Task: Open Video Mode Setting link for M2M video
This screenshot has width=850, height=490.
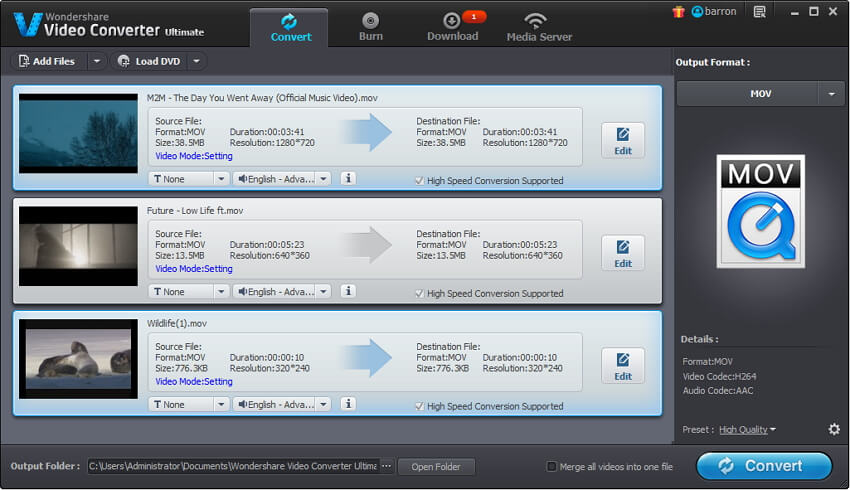Action: click(x=194, y=156)
